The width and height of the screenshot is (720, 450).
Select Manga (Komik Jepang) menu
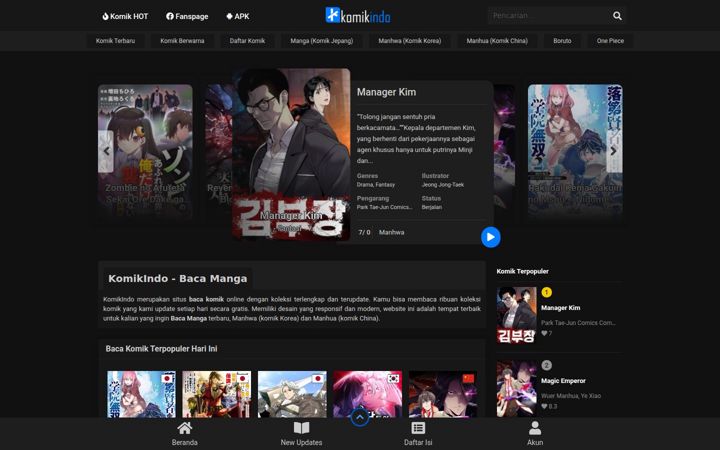pos(321,41)
